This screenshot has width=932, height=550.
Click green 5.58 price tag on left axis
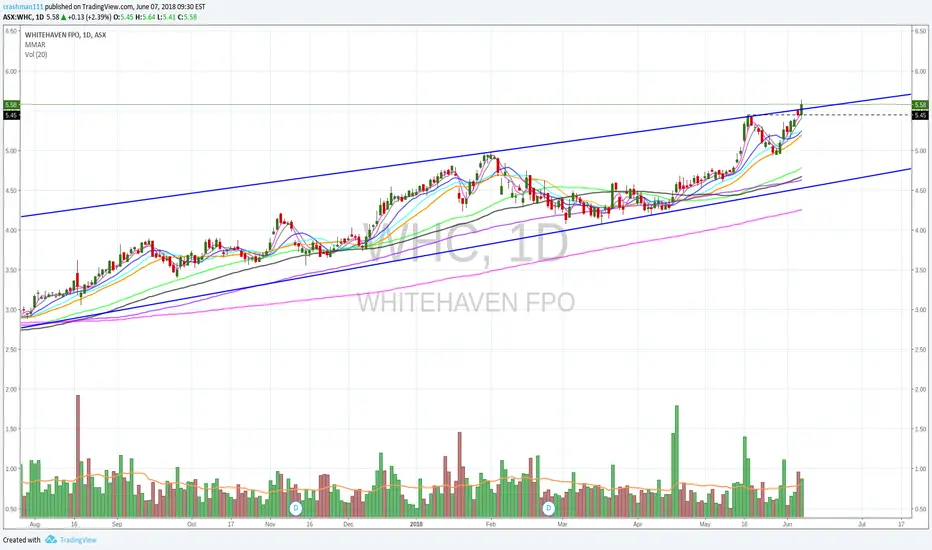click(11, 105)
